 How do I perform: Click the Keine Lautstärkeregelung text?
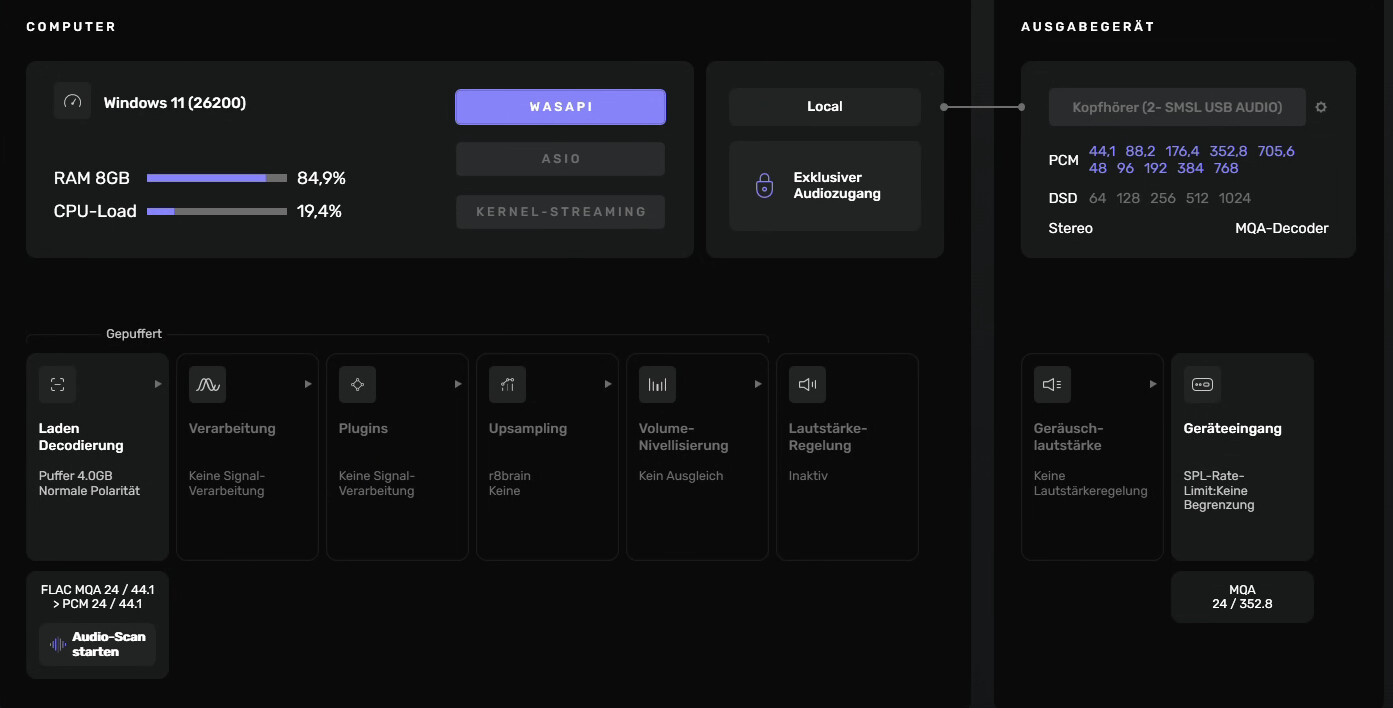[x=1090, y=483]
